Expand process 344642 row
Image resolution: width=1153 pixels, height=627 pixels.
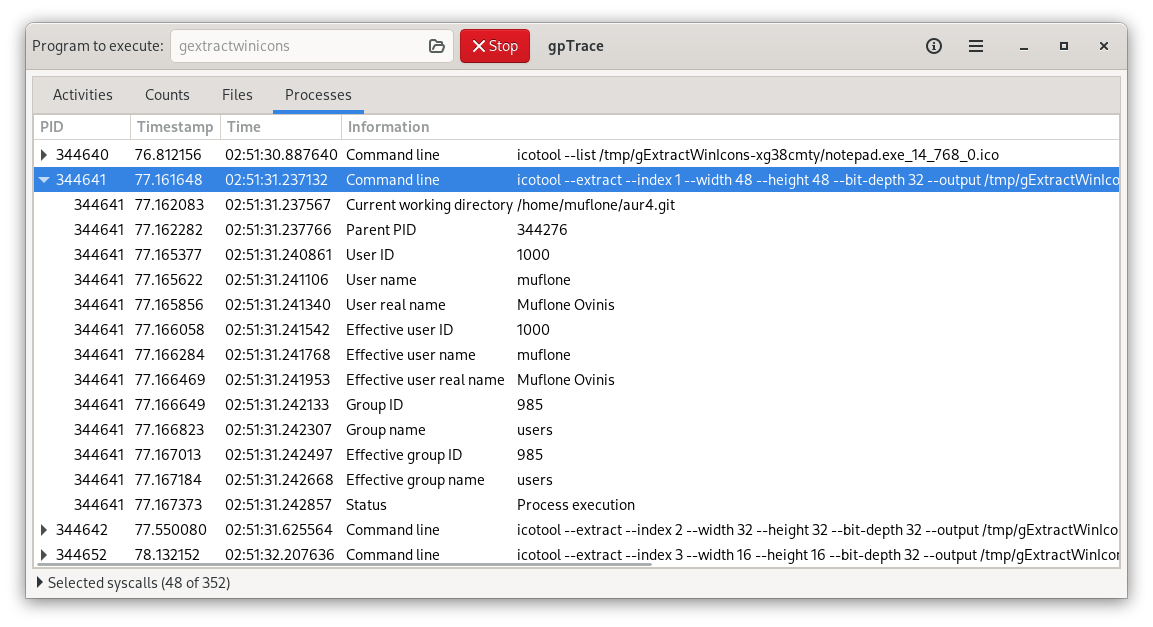(43, 530)
